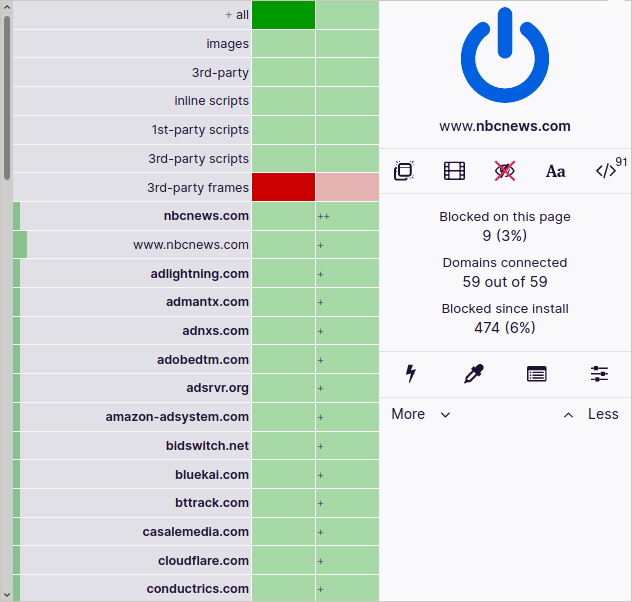Image resolution: width=632 pixels, height=602 pixels.
Task: Click the 'inline scripts' rule label
Action: 132,101
